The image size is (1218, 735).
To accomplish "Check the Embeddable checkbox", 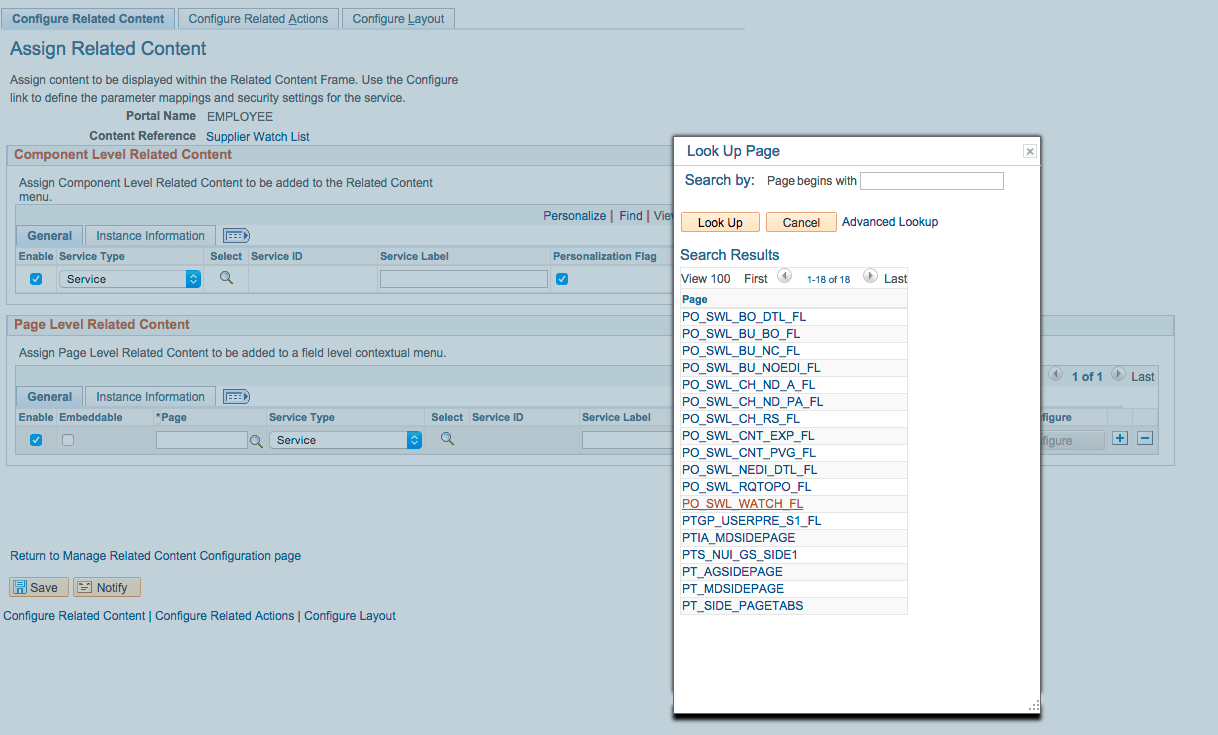I will pyautogui.click(x=68, y=440).
